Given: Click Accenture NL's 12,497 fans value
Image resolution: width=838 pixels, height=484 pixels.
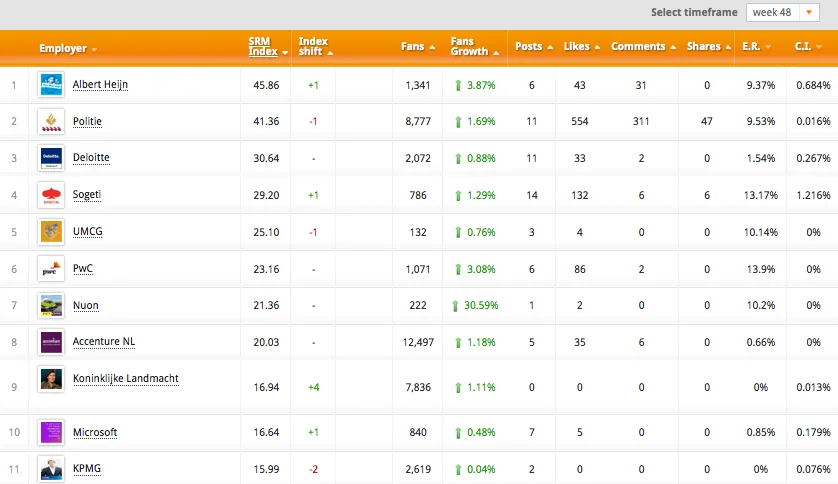Looking at the screenshot, I should pos(418,342).
